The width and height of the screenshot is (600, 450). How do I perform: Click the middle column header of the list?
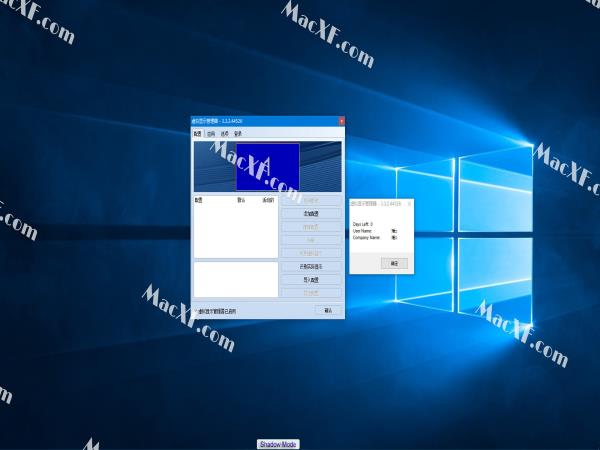241,200
